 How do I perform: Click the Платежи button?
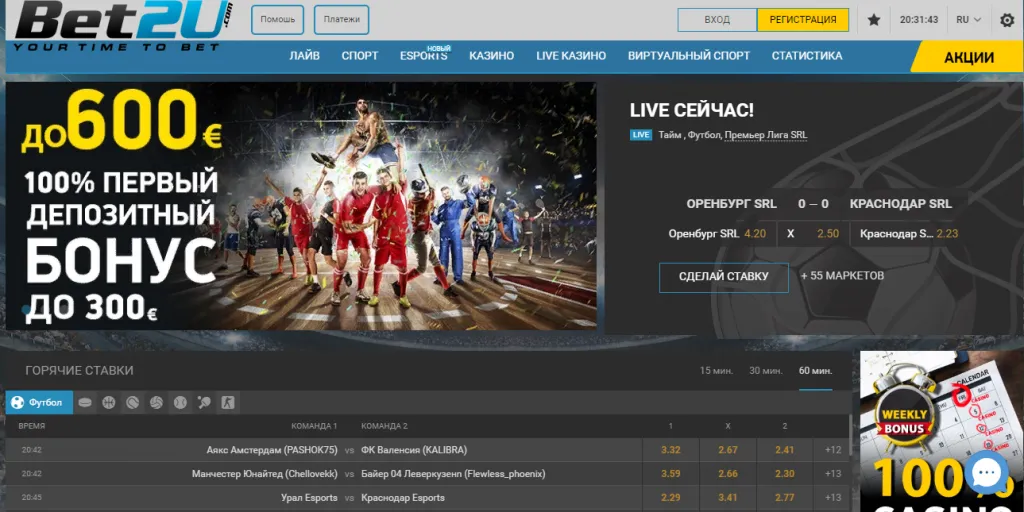tap(342, 20)
